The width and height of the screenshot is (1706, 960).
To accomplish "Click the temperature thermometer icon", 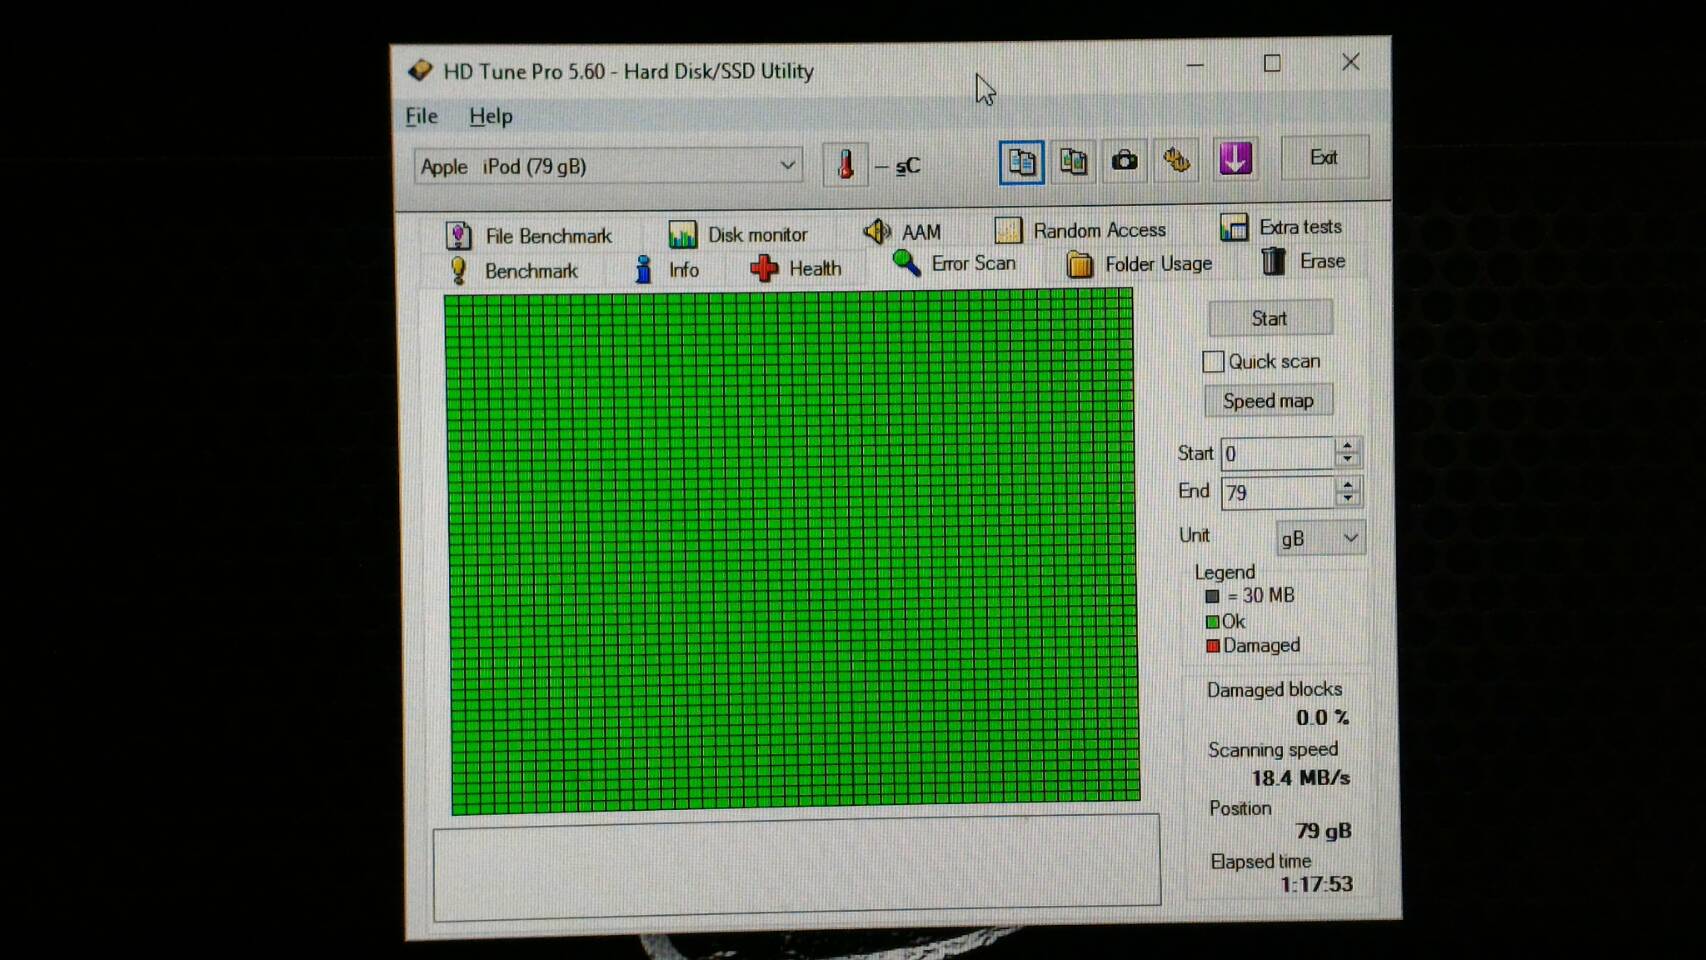I will click(x=845, y=164).
